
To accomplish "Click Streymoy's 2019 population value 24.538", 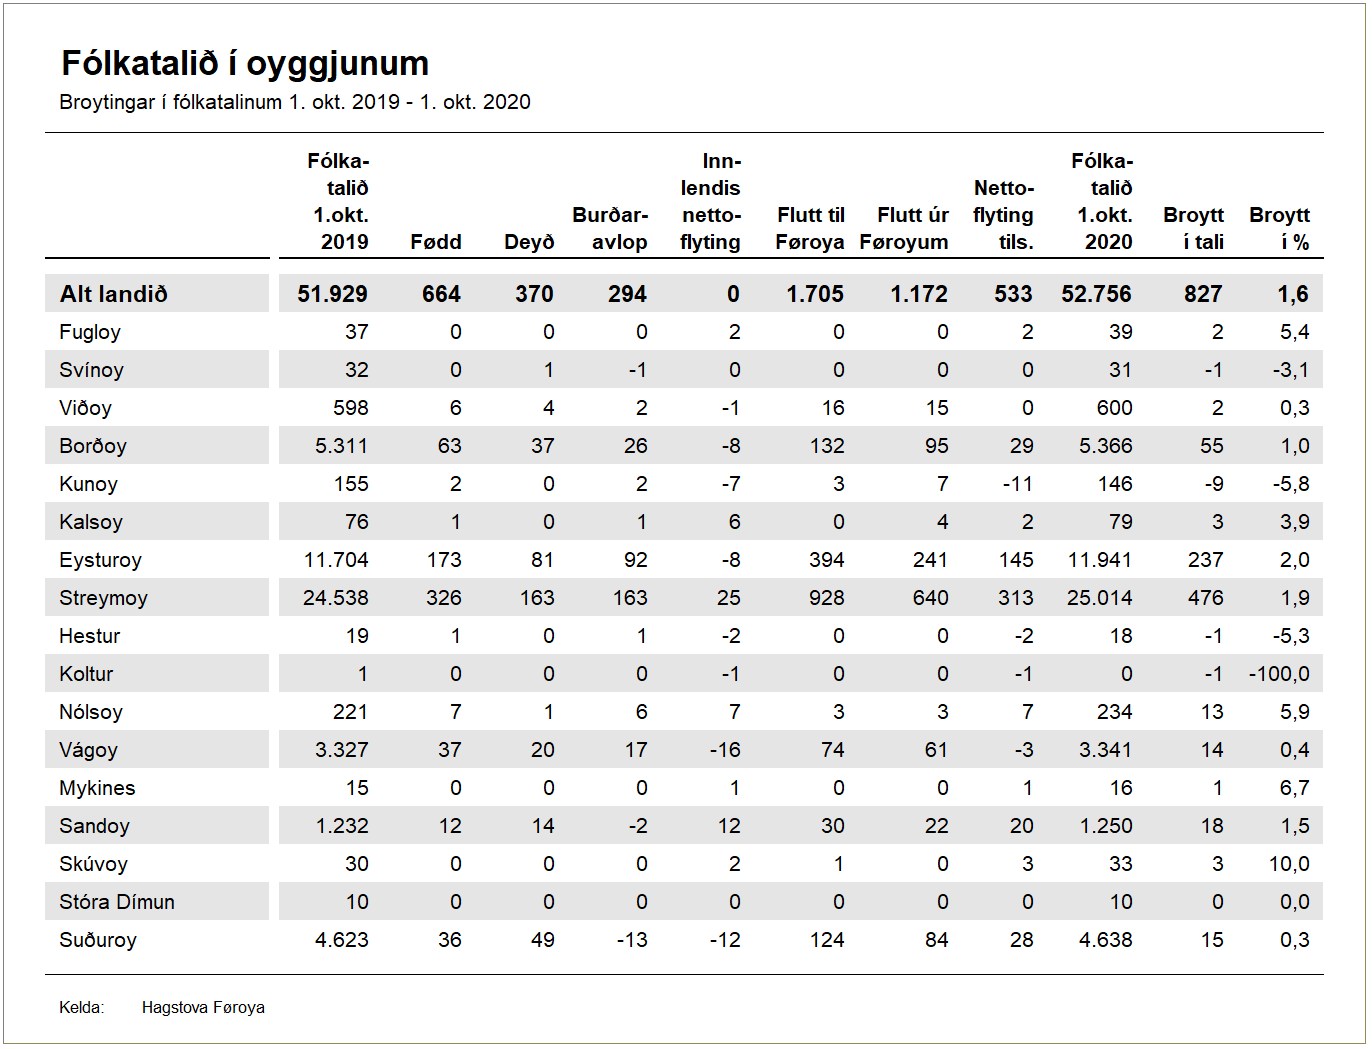I will point(336,598).
